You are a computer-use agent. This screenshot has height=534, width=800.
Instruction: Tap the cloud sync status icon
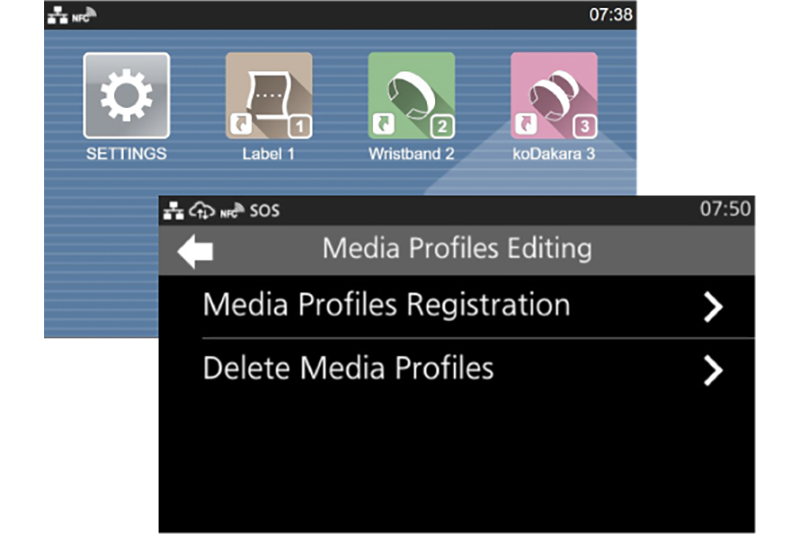(x=198, y=211)
